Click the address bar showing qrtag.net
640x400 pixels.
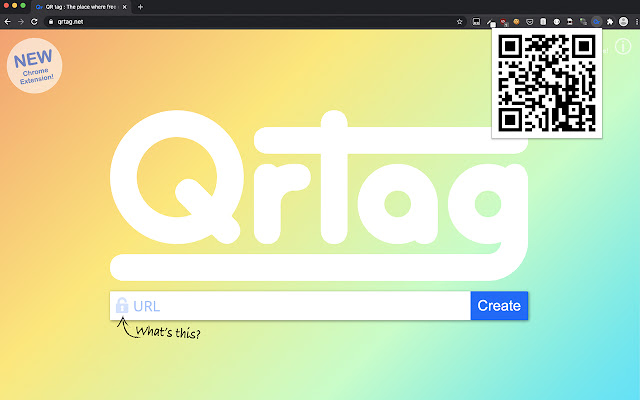tap(253, 22)
